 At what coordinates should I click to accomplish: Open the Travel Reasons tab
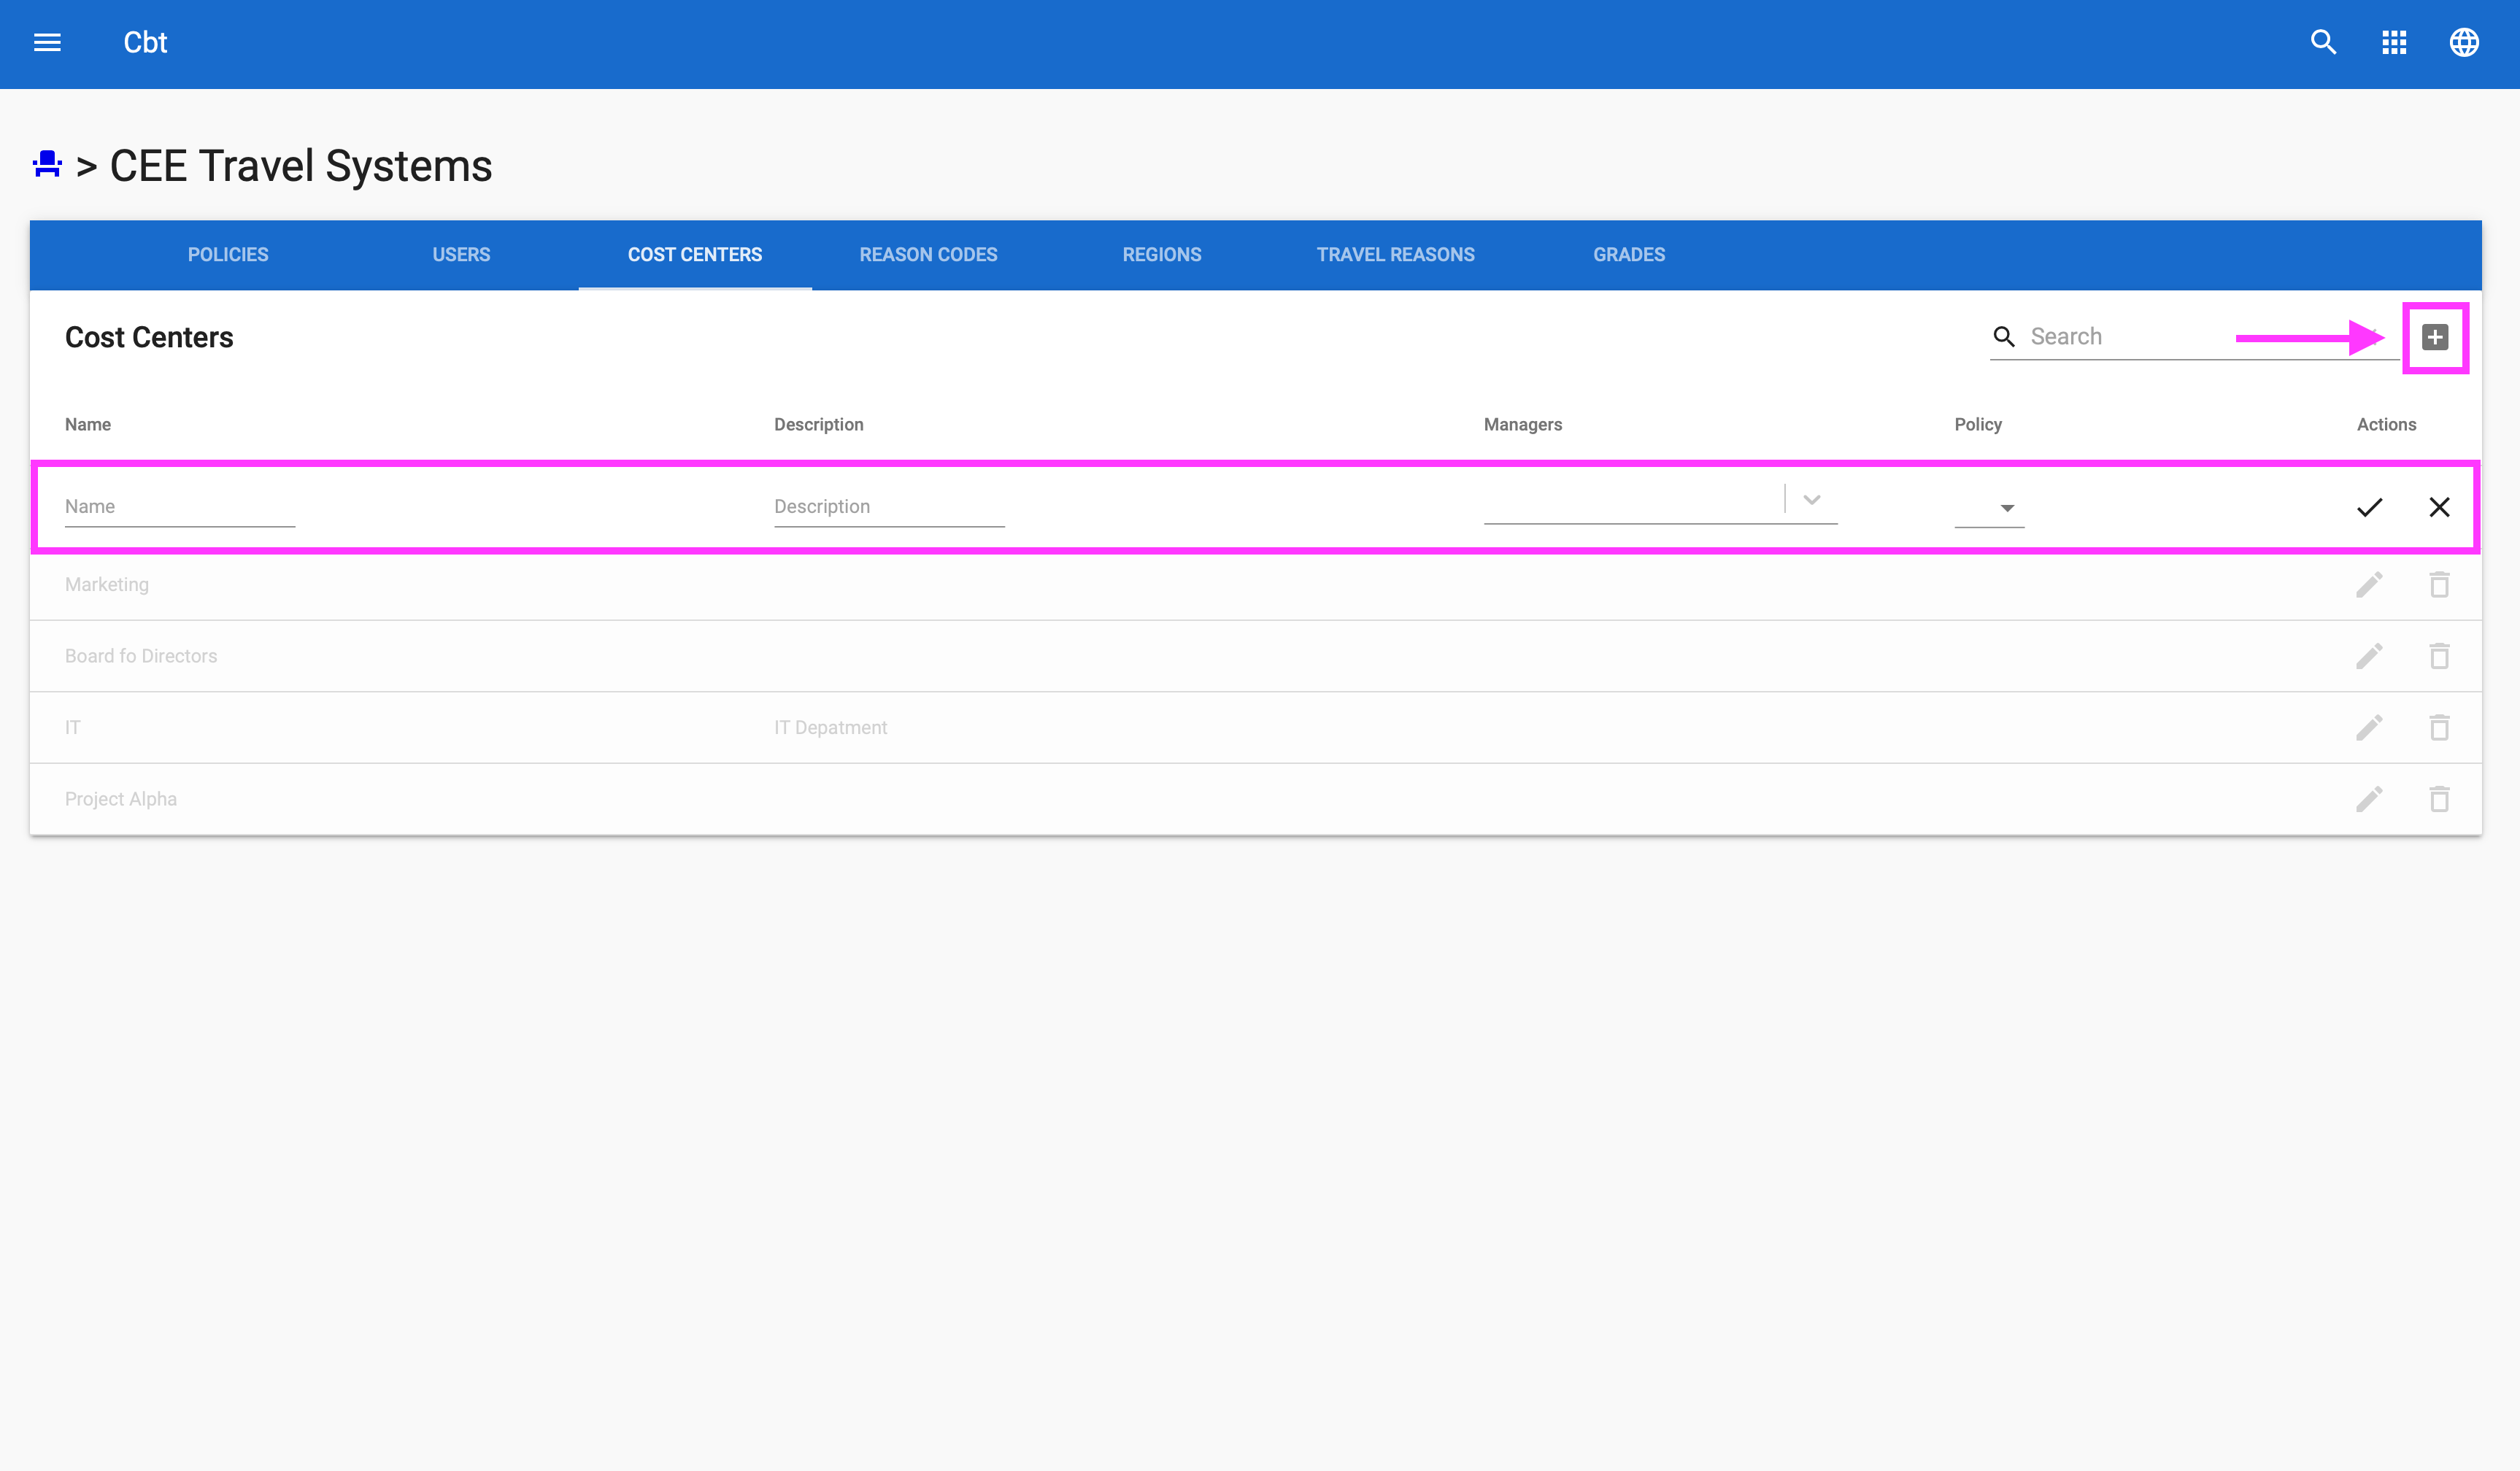[x=1395, y=255]
